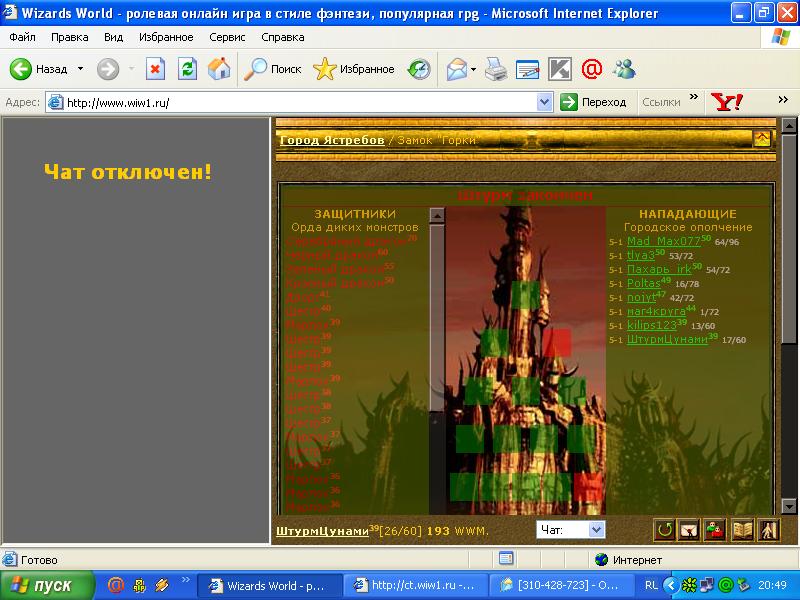Screen dimensions: 800x600
Task: Expand the toolbar overflow chevron after Yahoo
Action: pyautogui.click(x=783, y=99)
